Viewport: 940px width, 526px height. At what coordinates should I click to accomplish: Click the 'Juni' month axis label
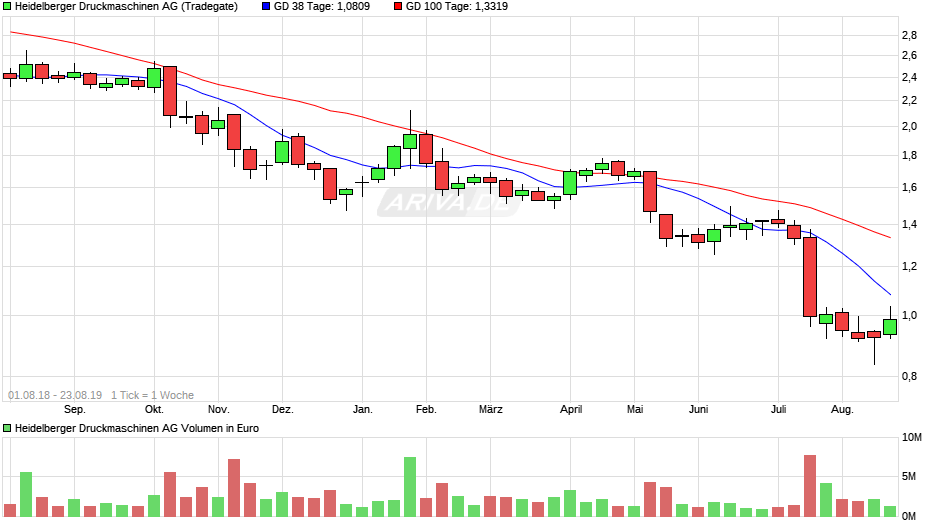(698, 410)
